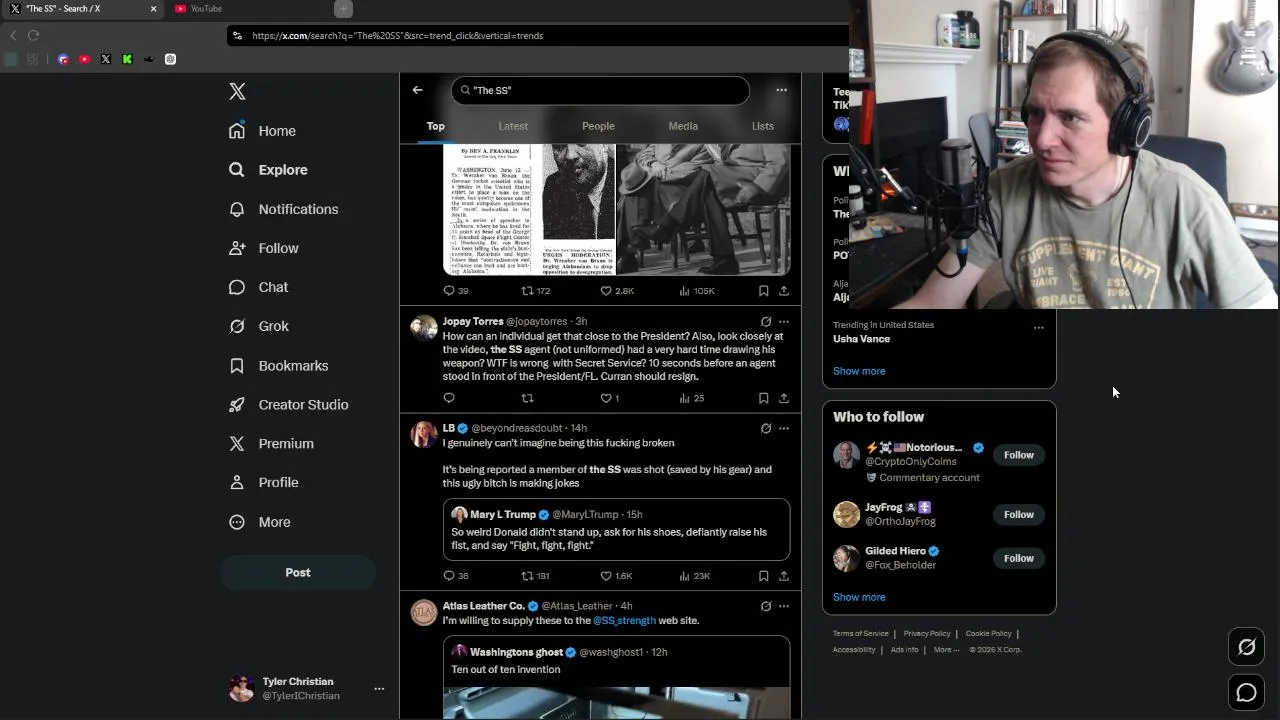The image size is (1280, 720).
Task: Bookmark Jopay Torres post
Action: point(763,398)
